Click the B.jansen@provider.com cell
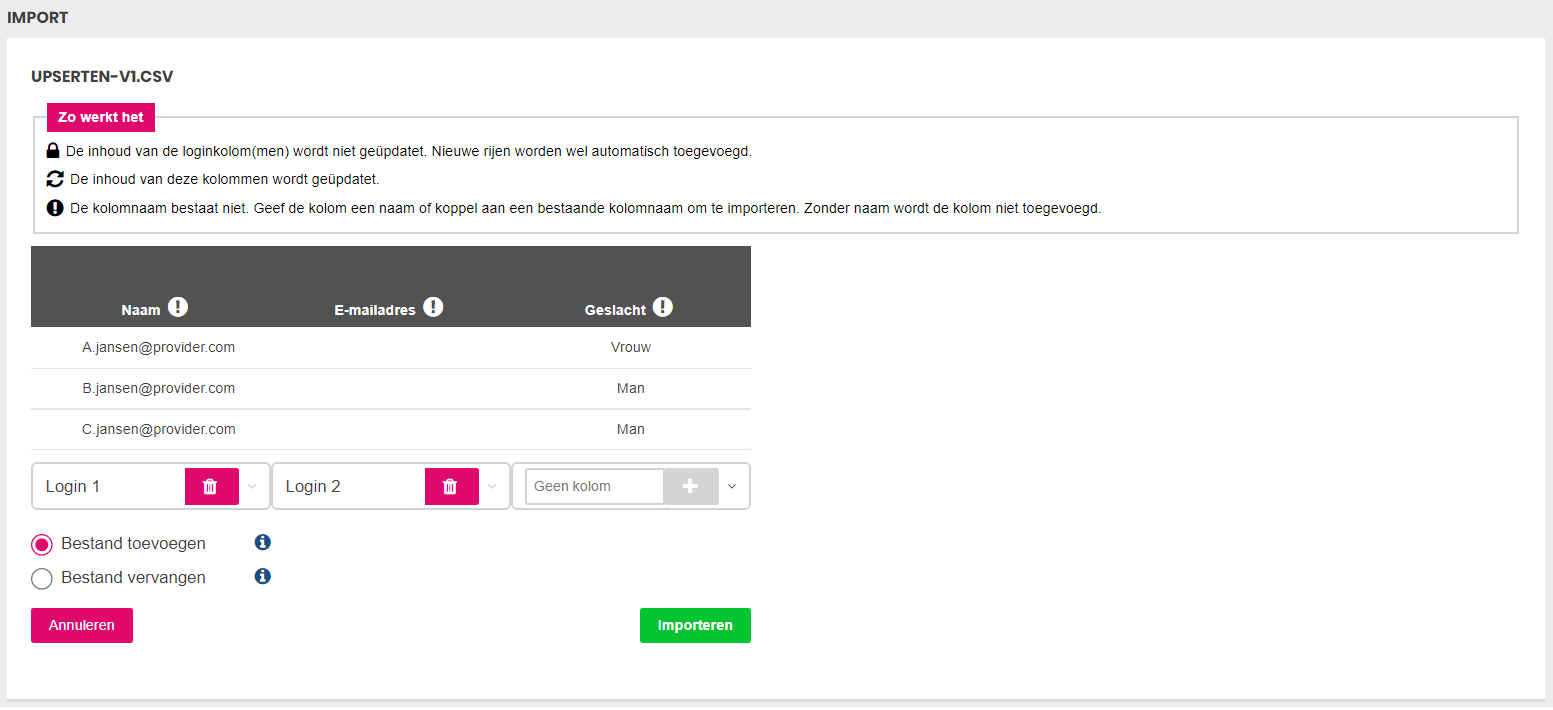The height and width of the screenshot is (710, 1553). click(x=159, y=388)
